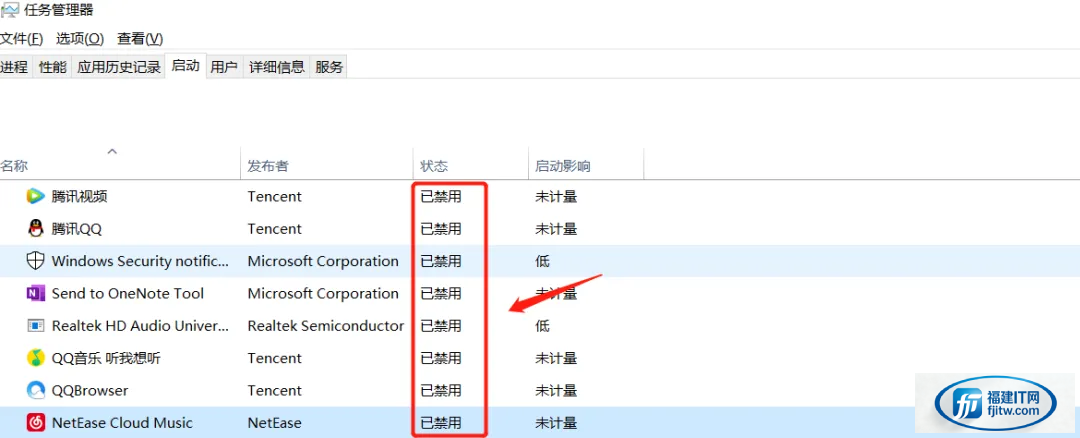Click the NetEase Cloud Music icon
The height and width of the screenshot is (438, 1080).
(x=35, y=422)
